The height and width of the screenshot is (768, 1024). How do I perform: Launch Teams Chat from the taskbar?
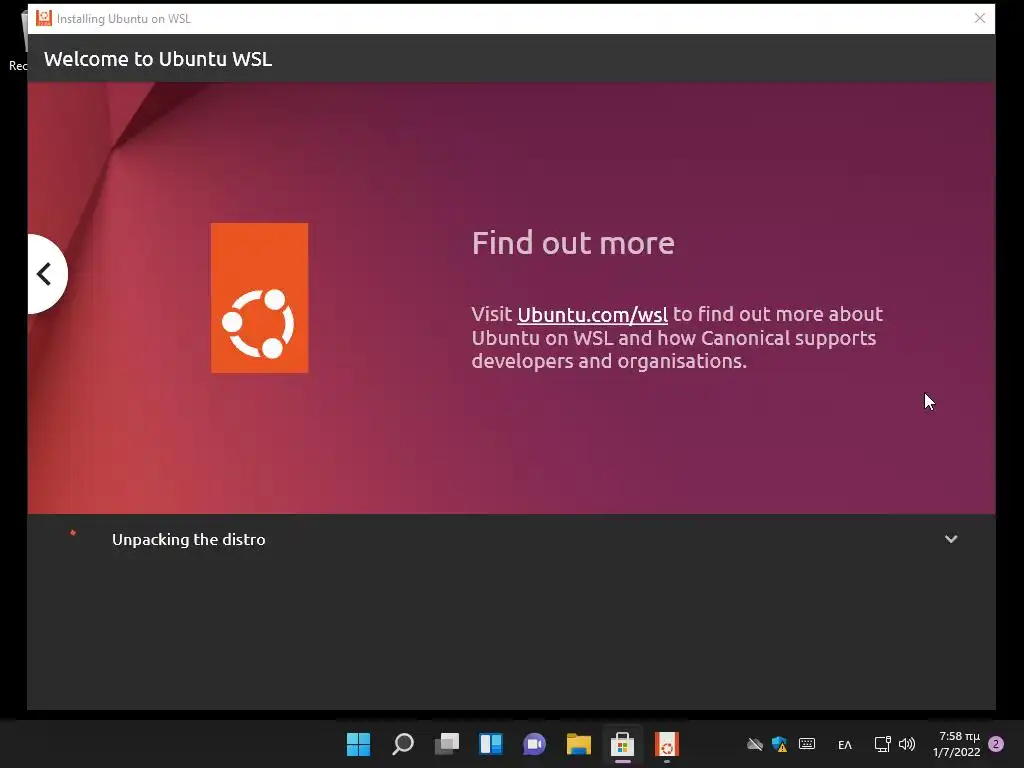click(534, 744)
